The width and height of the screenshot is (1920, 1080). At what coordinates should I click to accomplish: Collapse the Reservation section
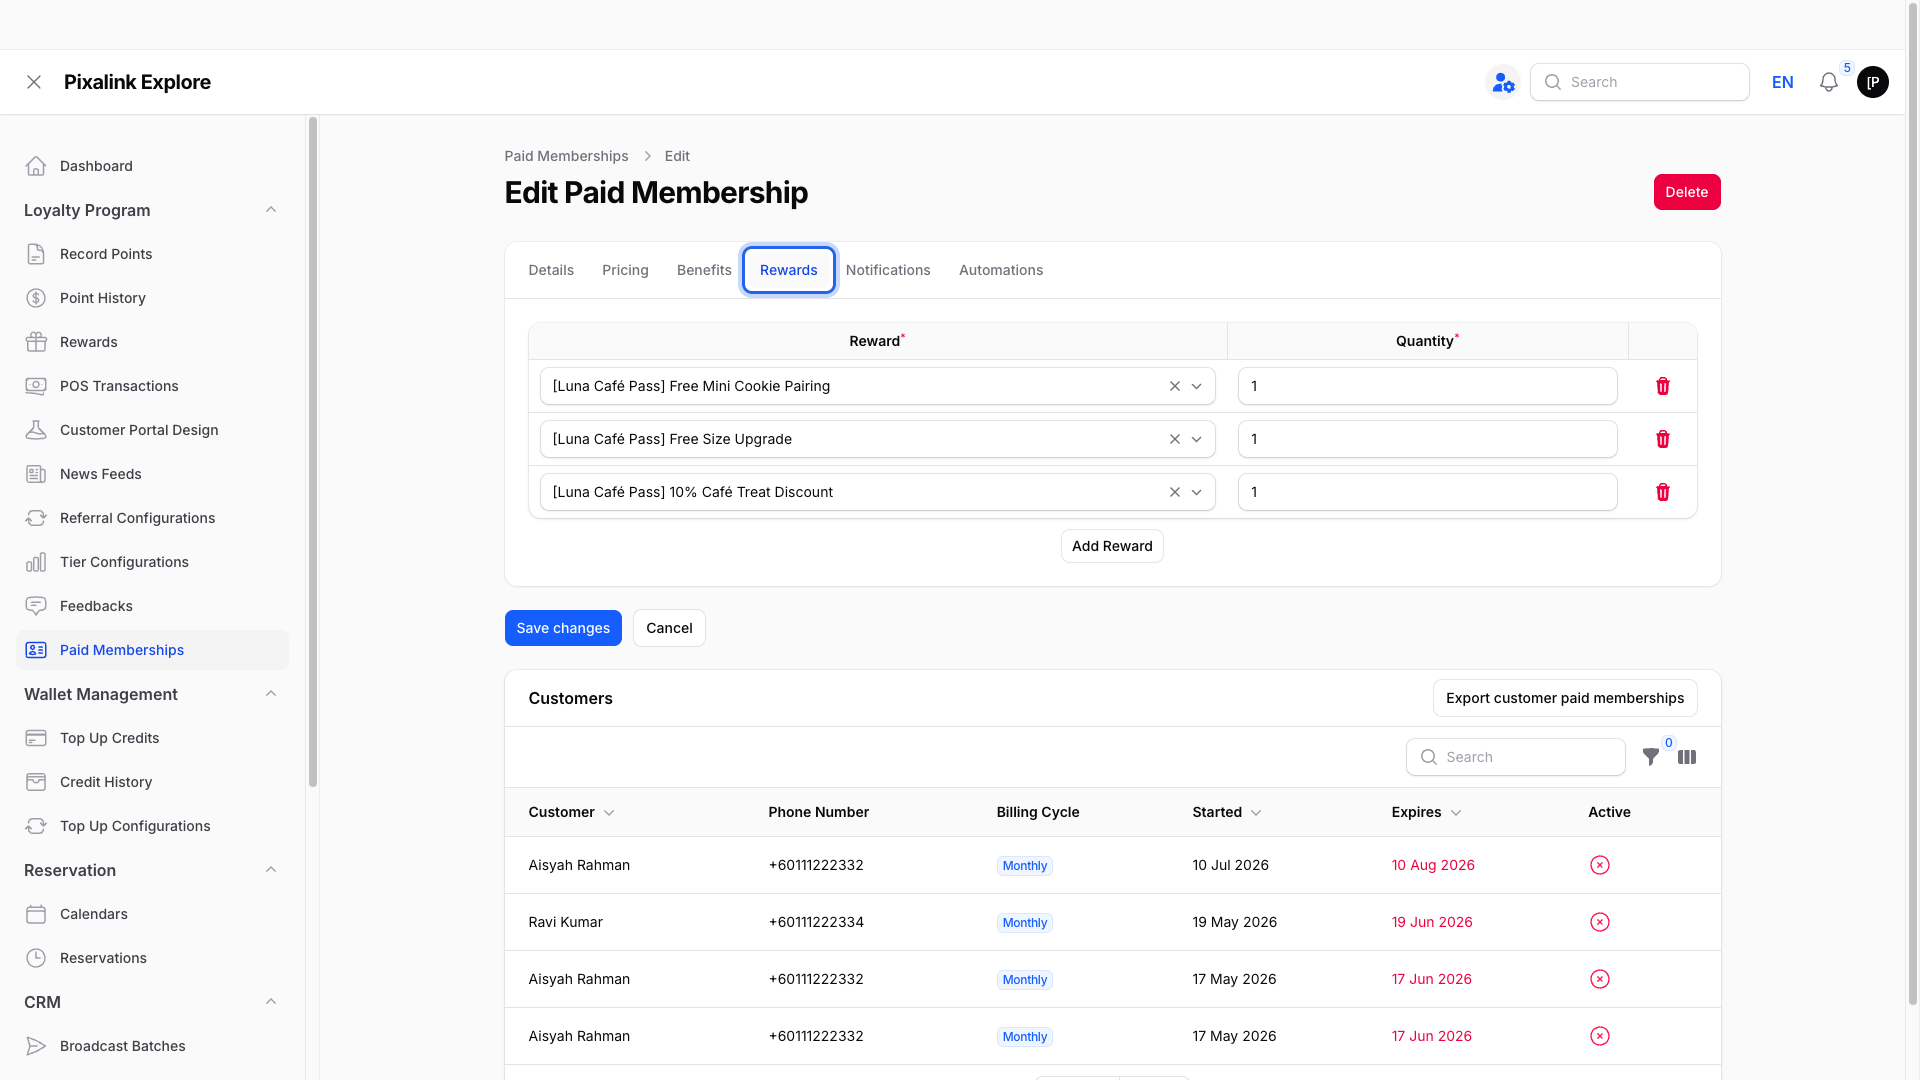(271, 870)
